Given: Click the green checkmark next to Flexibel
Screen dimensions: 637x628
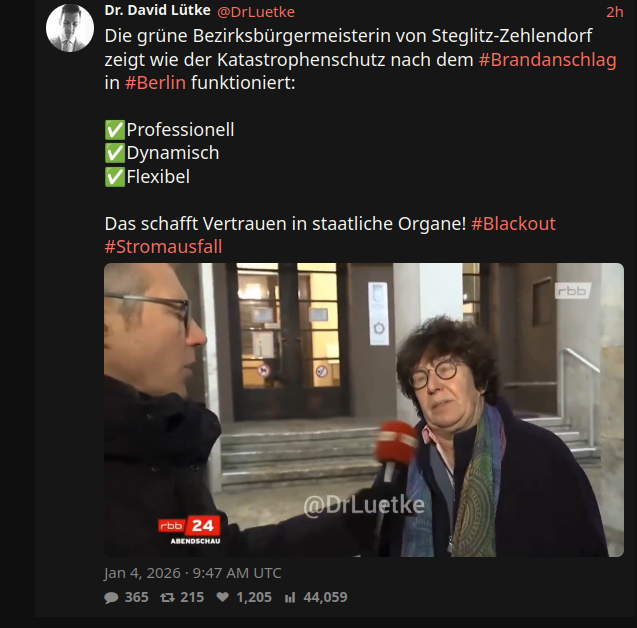Looking at the screenshot, I should click(x=115, y=177).
